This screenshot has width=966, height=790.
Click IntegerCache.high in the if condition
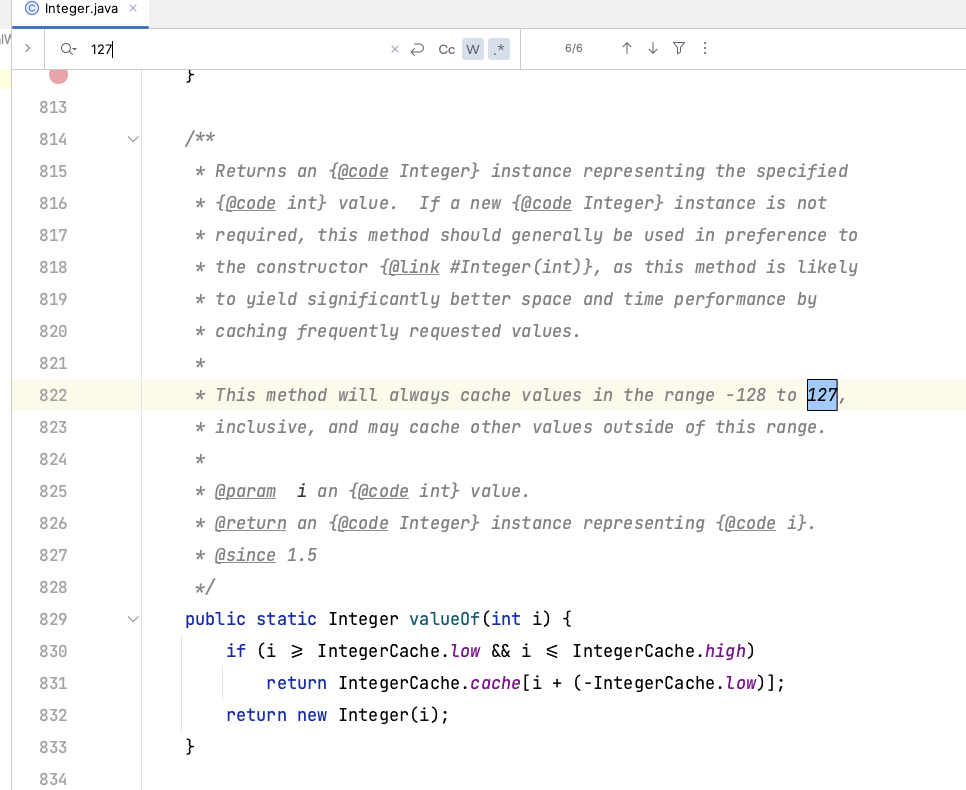coord(659,651)
